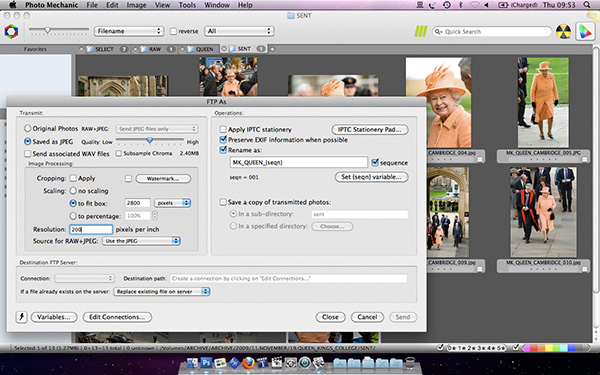
Task: Select Saved as JPEG radio button
Action: [x=28, y=141]
